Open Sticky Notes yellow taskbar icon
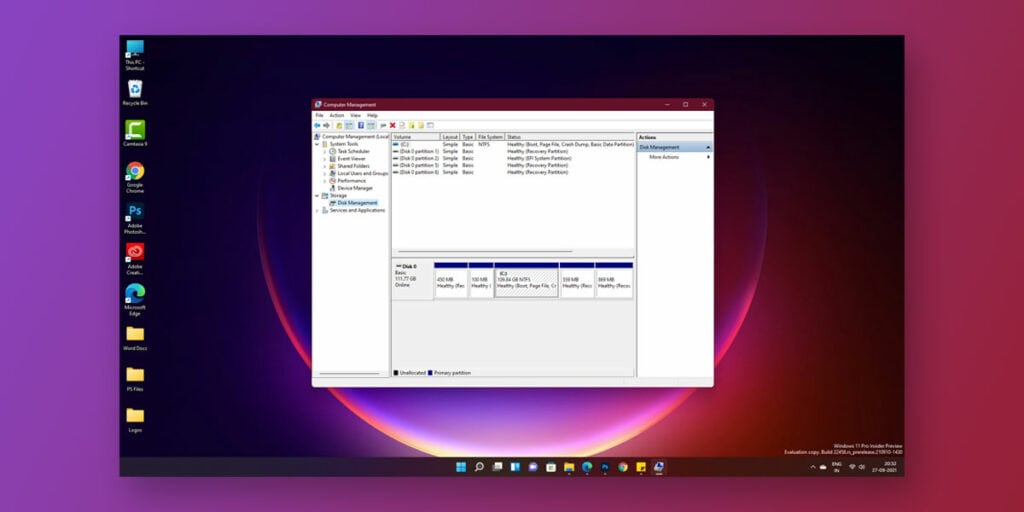This screenshot has width=1024, height=512. [x=641, y=467]
